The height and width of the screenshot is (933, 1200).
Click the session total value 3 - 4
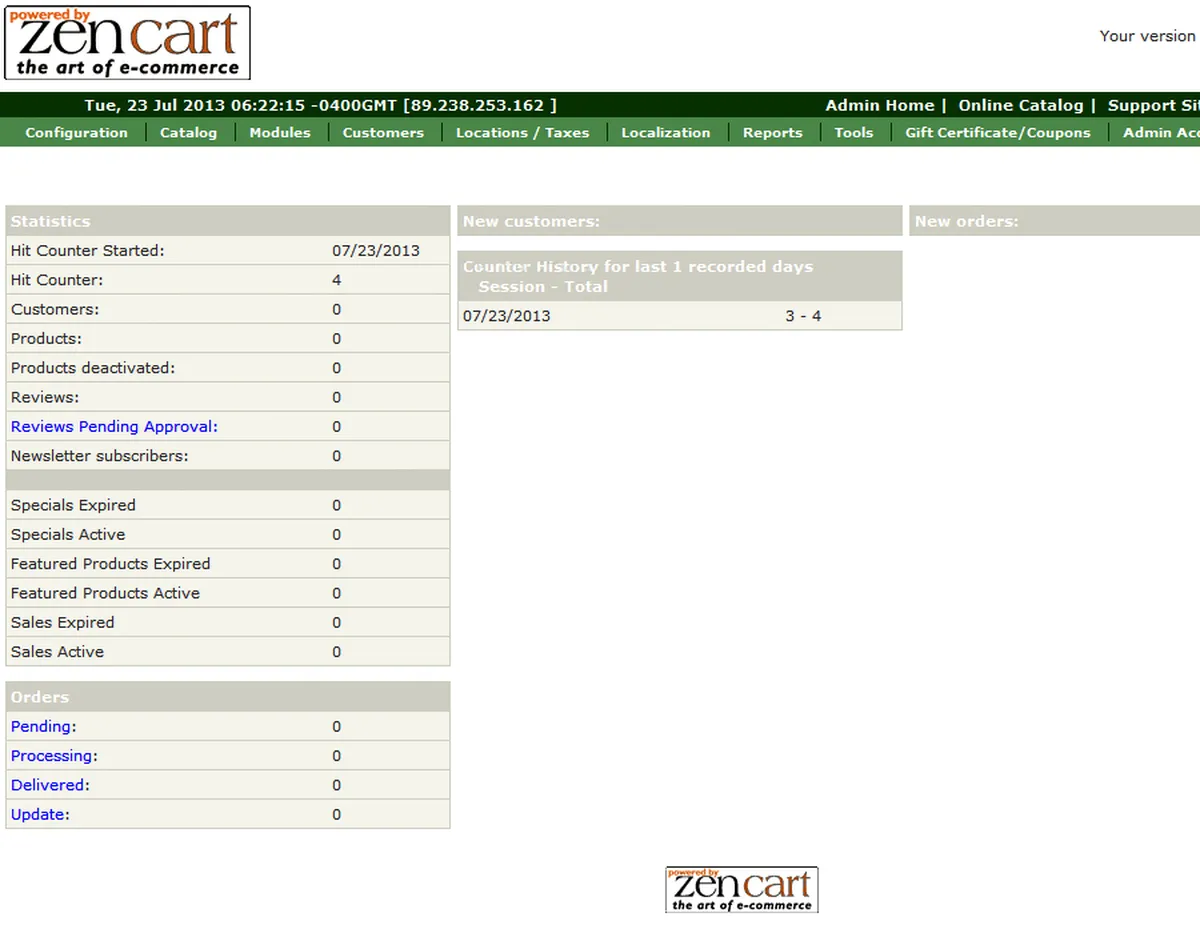[x=803, y=316]
